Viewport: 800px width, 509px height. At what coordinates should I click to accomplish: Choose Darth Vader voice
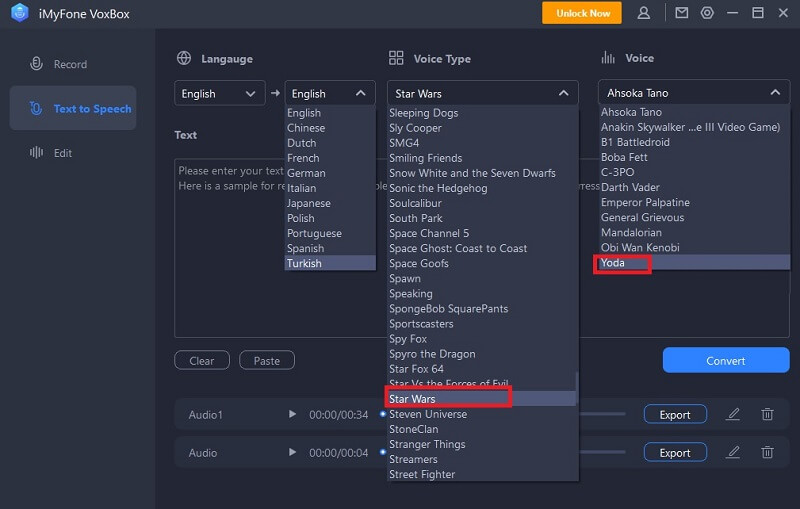coord(694,187)
